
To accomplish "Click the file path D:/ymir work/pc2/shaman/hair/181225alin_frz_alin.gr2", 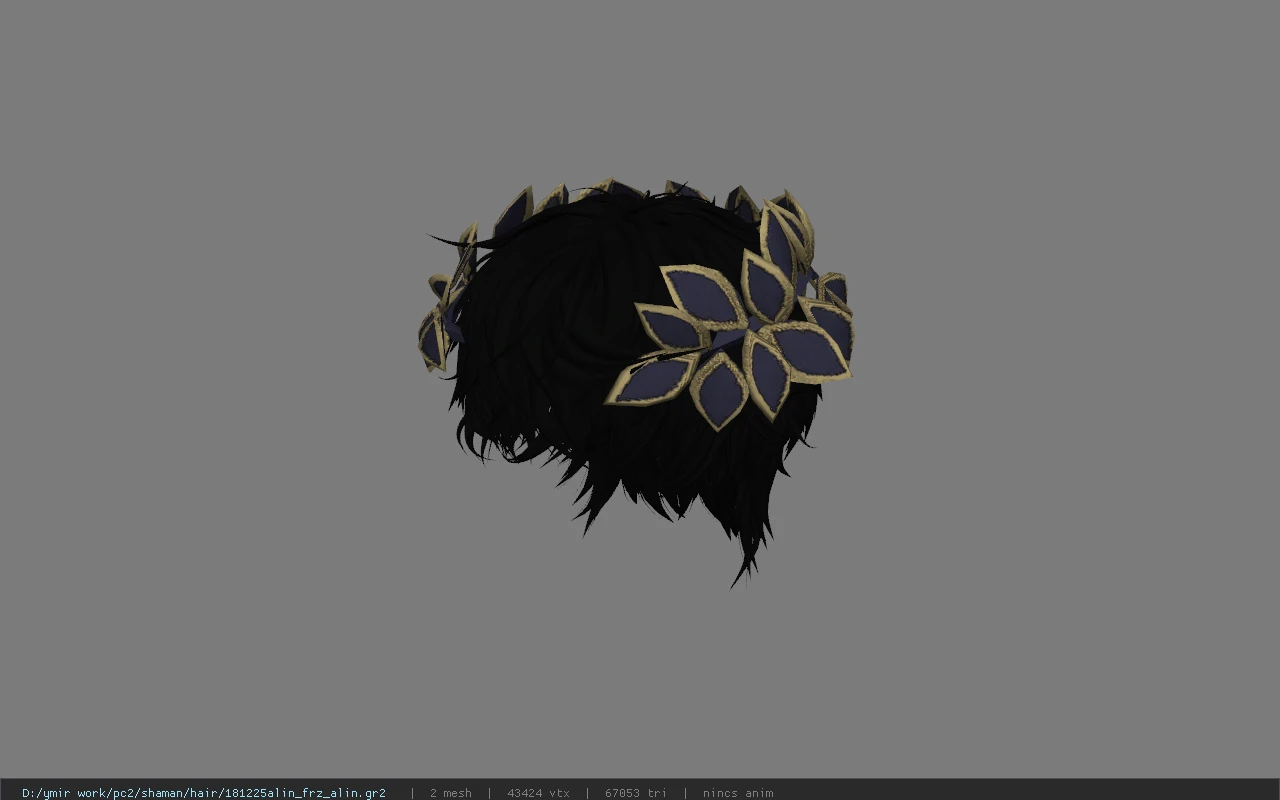I will click(204, 793).
